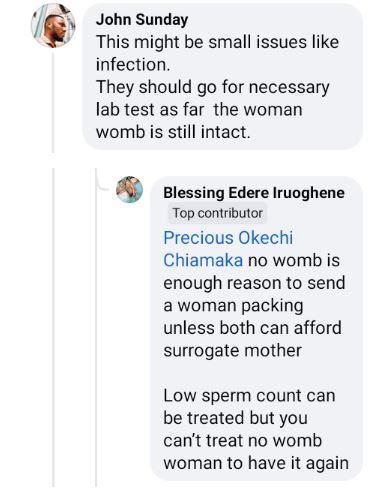Click the "surrogate mother" text in reply
Image resolution: width=387 pixels, height=497 pixels.
click(232, 351)
